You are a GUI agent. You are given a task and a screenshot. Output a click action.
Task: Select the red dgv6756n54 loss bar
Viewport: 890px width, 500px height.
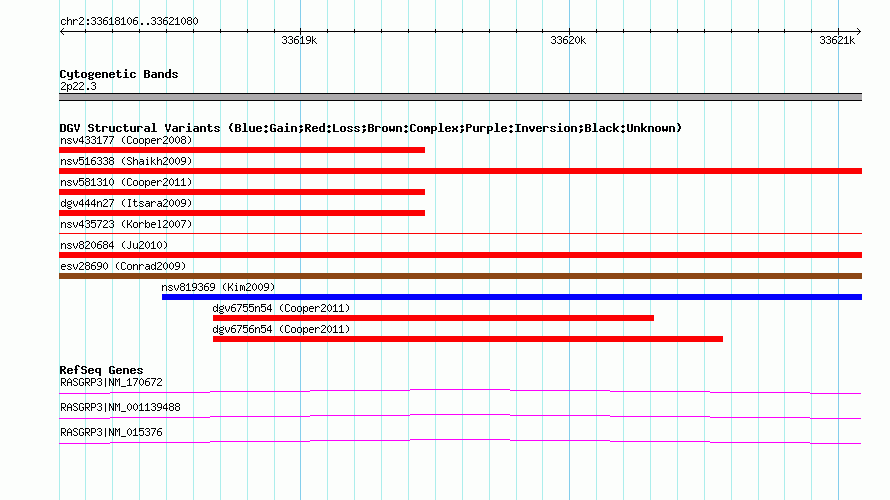point(468,339)
